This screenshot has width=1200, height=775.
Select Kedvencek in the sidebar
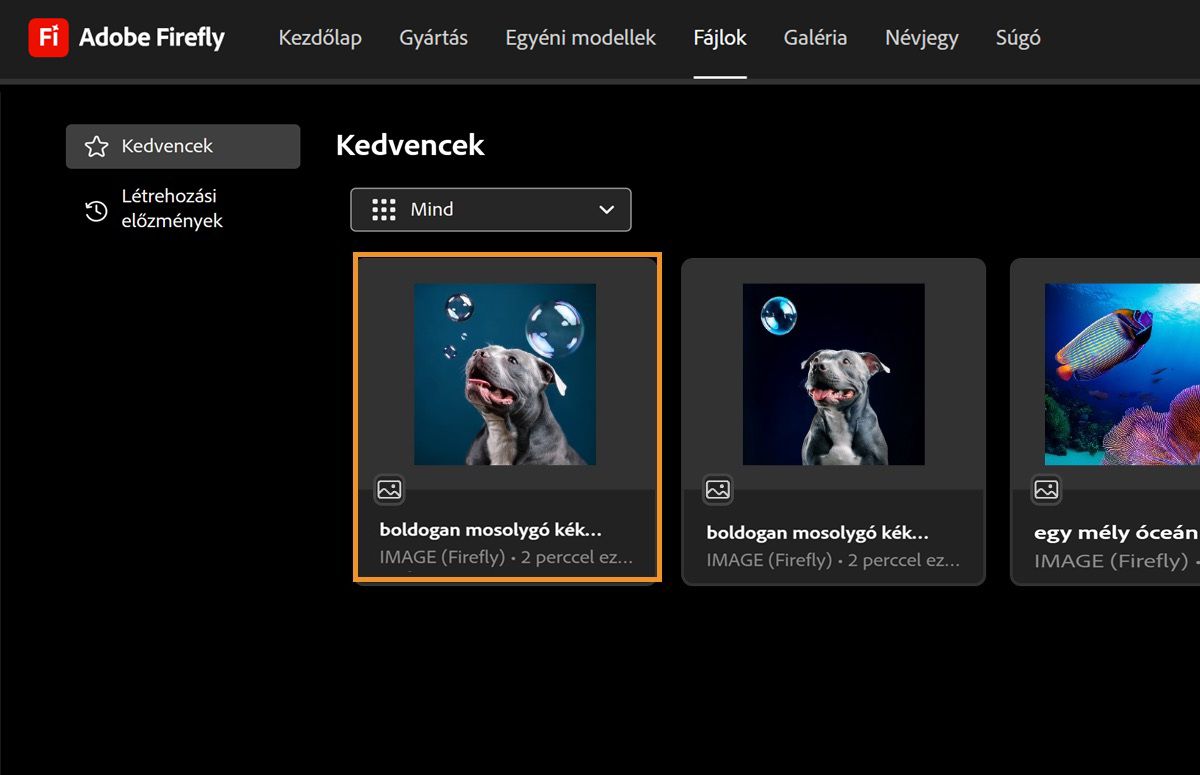point(183,146)
